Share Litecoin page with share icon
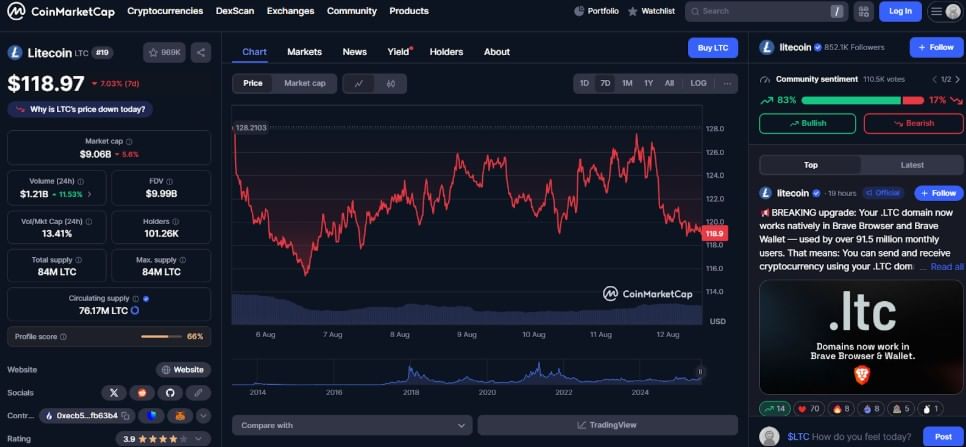The image size is (966, 447). 201,52
